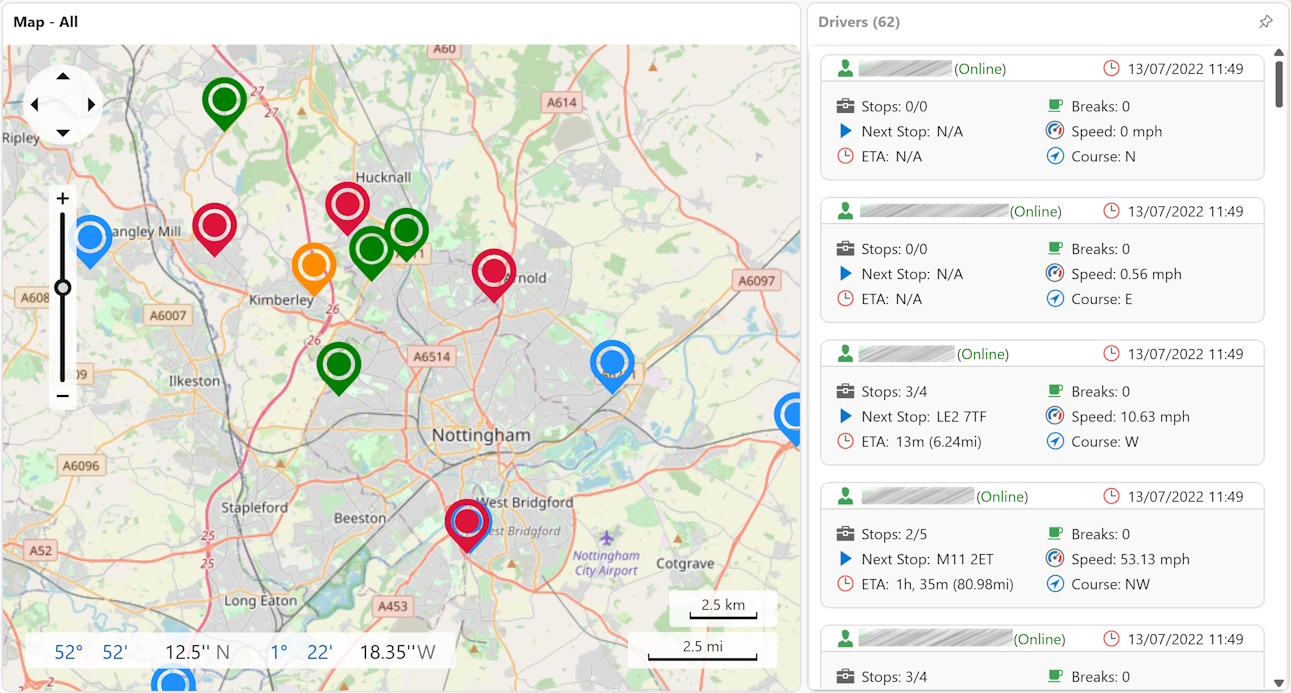Click the red marker at West Bridgford

click(x=467, y=521)
